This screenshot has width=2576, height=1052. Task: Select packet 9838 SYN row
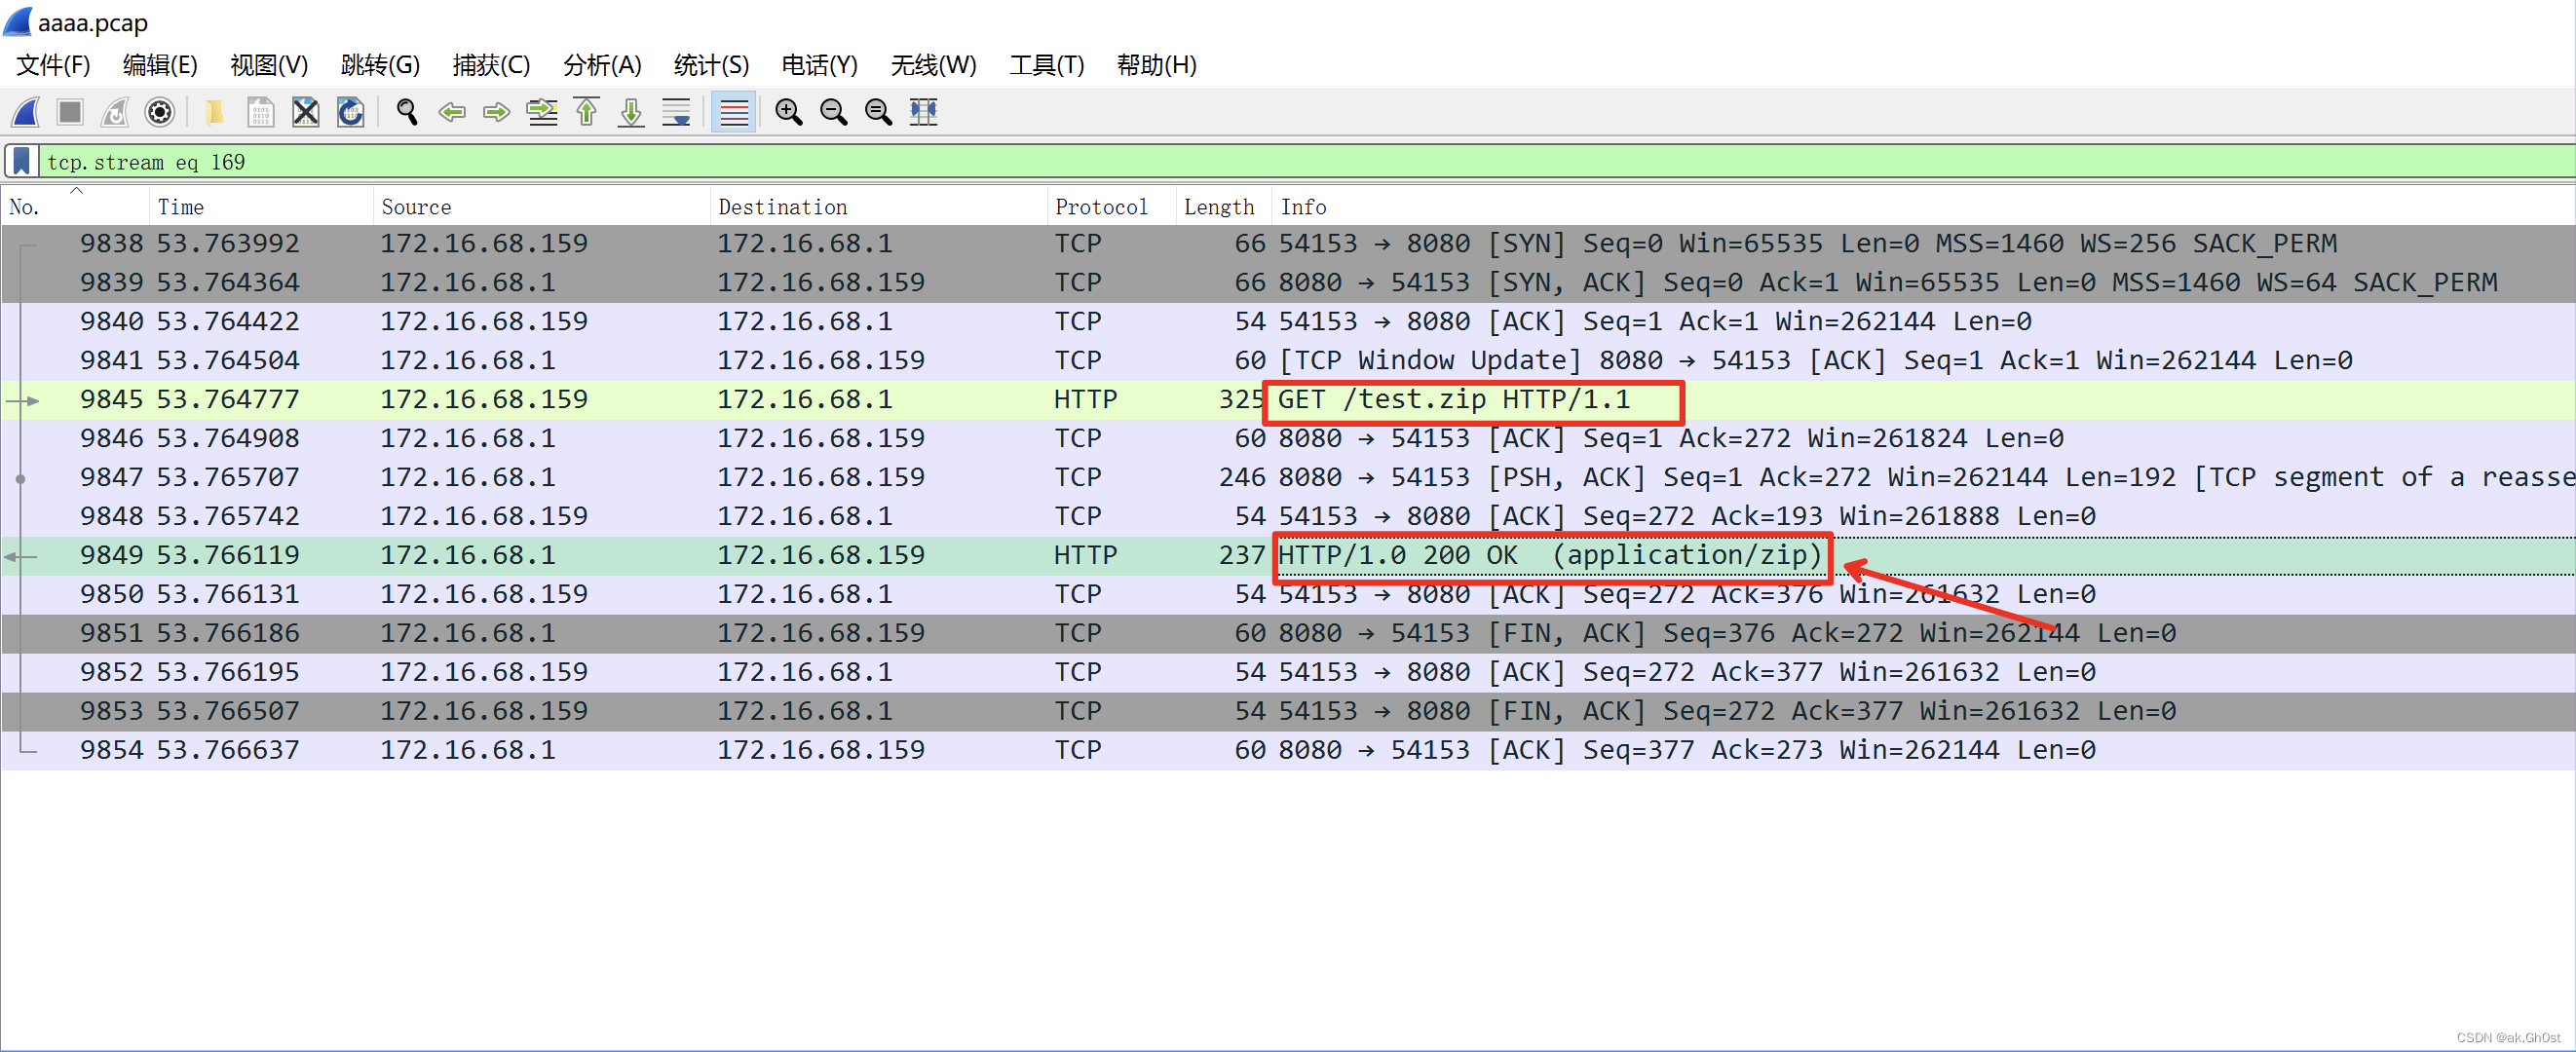tap(1288, 243)
